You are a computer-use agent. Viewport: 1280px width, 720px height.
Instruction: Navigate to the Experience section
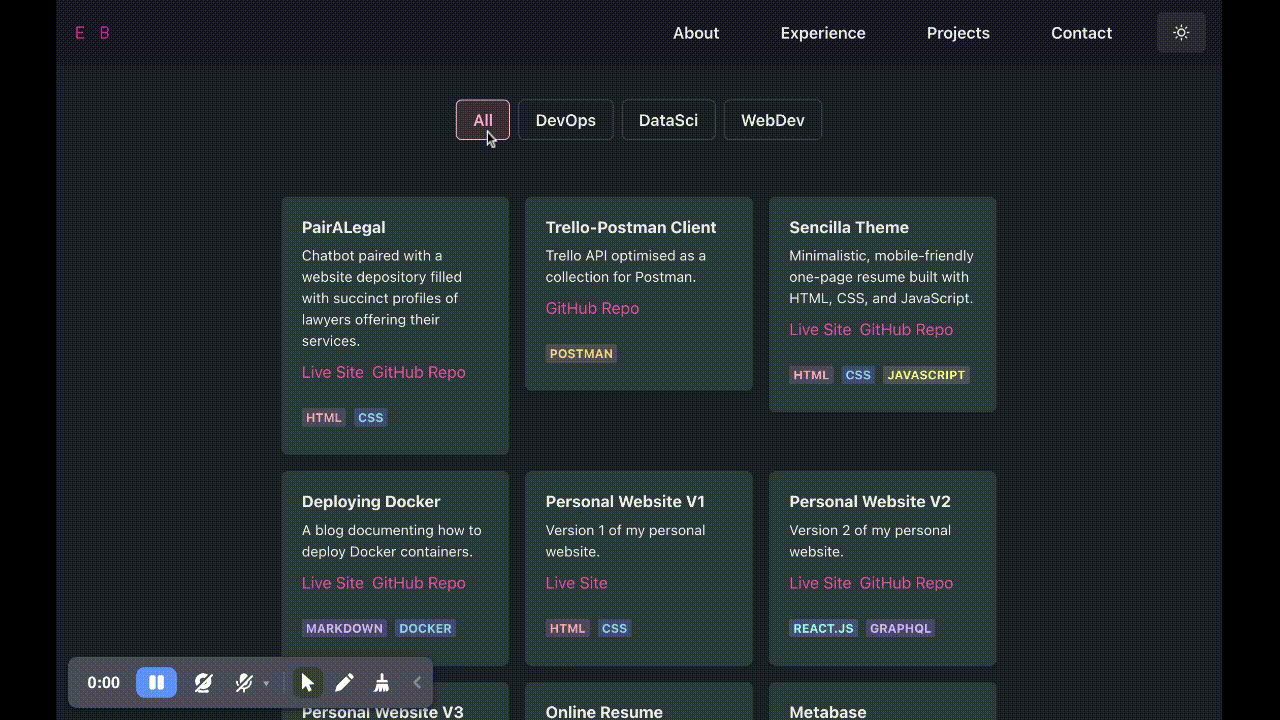point(823,33)
